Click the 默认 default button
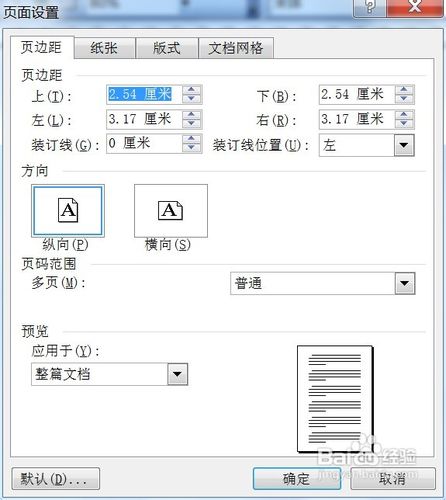 click(x=56, y=479)
